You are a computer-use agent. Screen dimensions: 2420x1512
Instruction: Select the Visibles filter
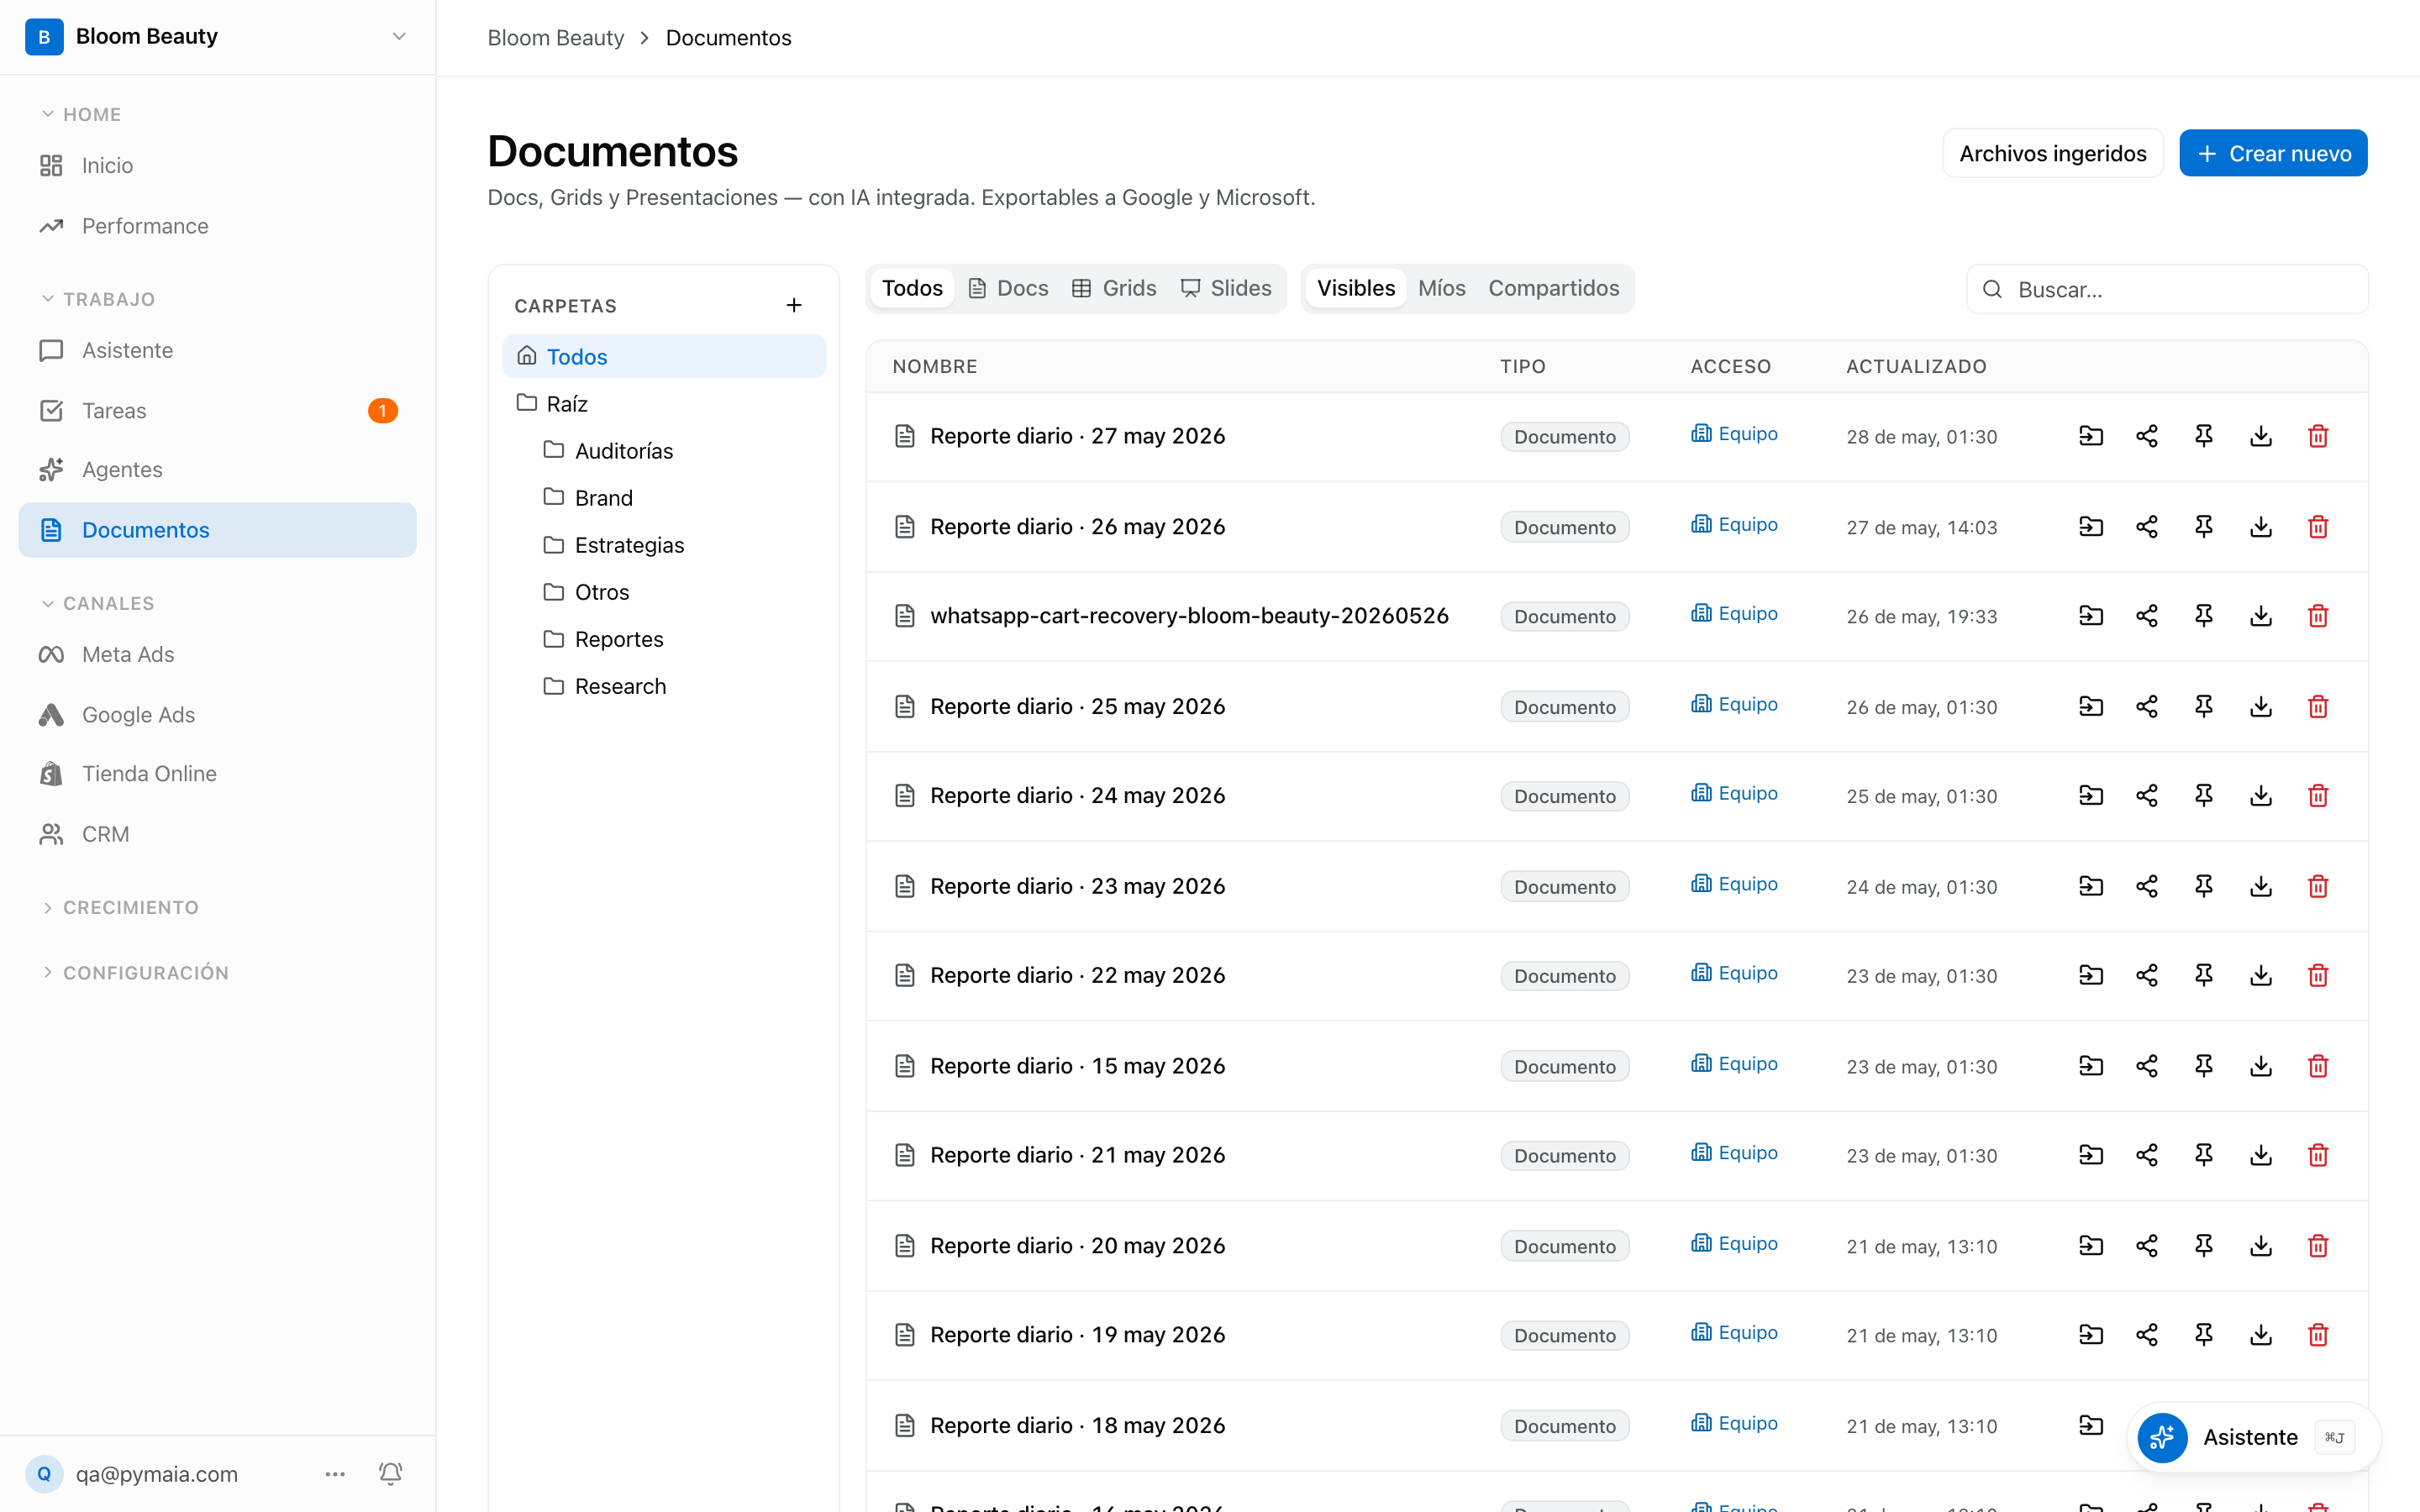tap(1355, 288)
